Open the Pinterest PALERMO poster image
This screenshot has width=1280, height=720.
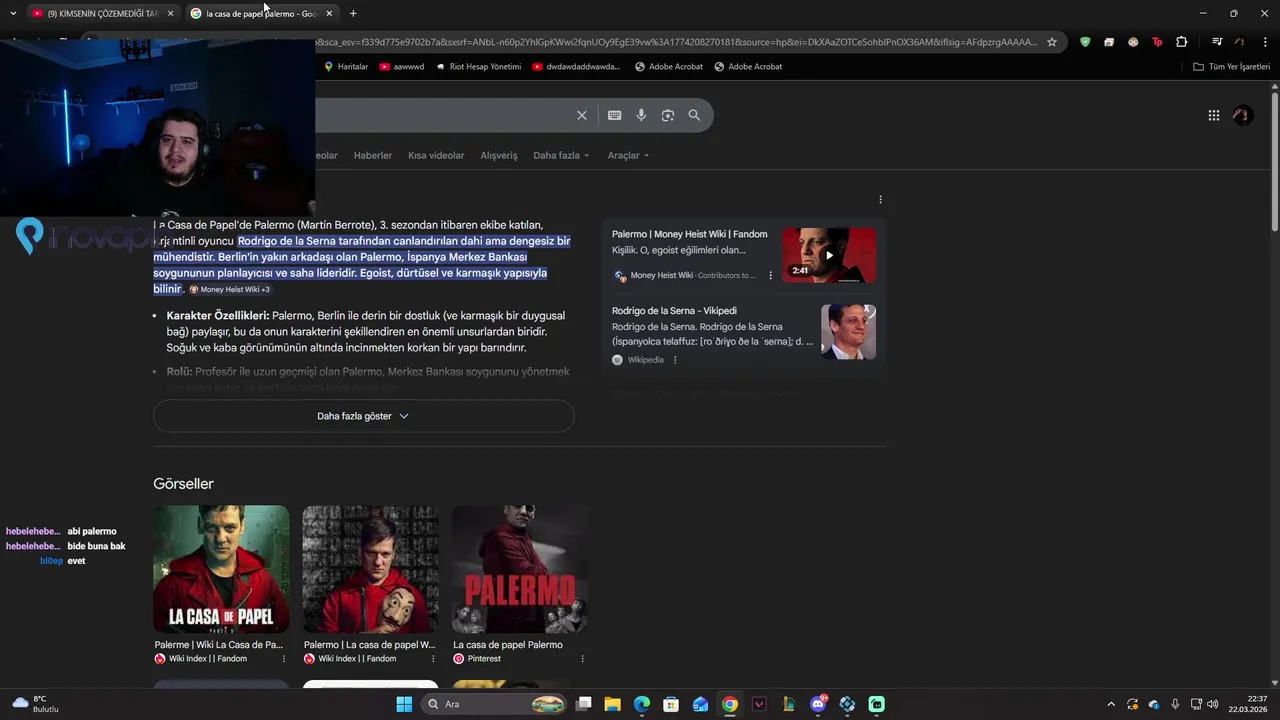point(519,569)
